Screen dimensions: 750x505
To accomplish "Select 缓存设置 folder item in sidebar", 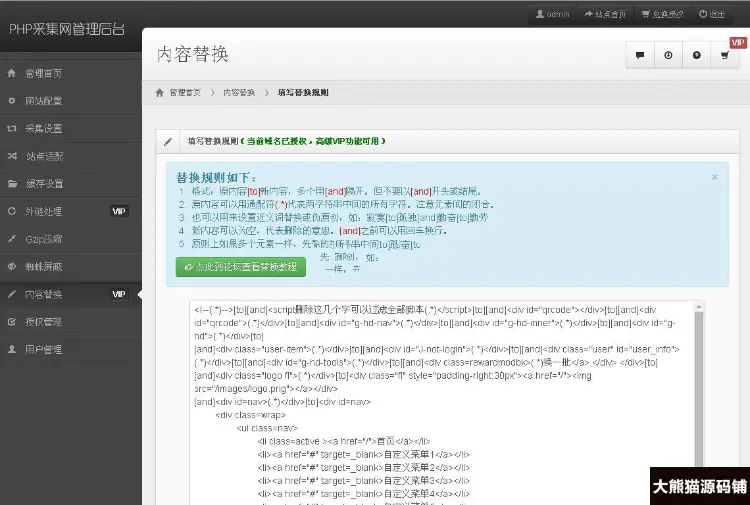I will click(71, 184).
